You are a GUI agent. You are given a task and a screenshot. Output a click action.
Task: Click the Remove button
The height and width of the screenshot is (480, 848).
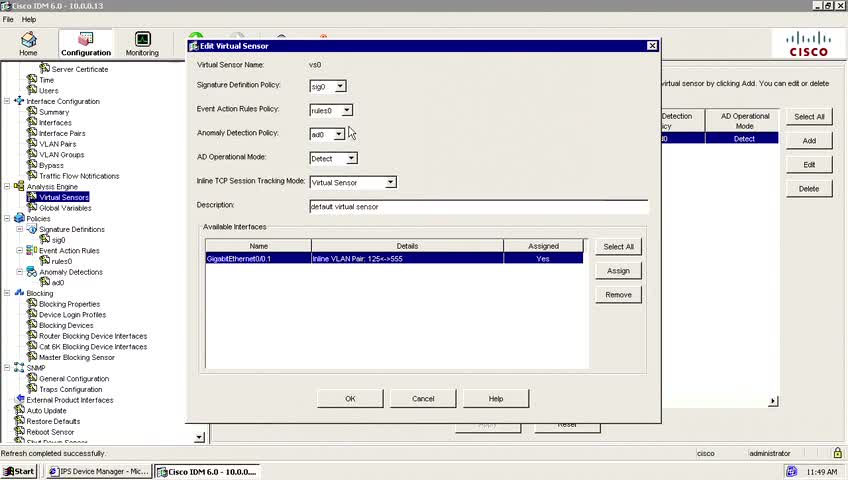point(618,295)
